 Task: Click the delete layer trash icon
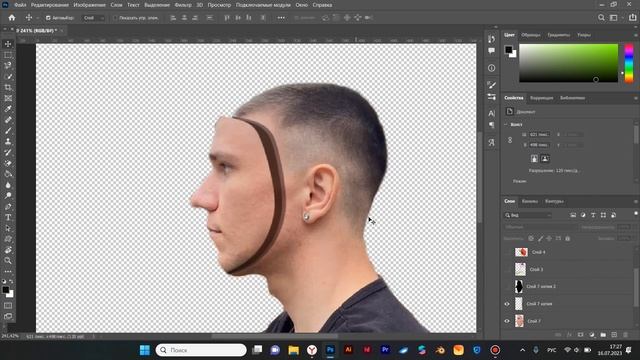[x=625, y=335]
